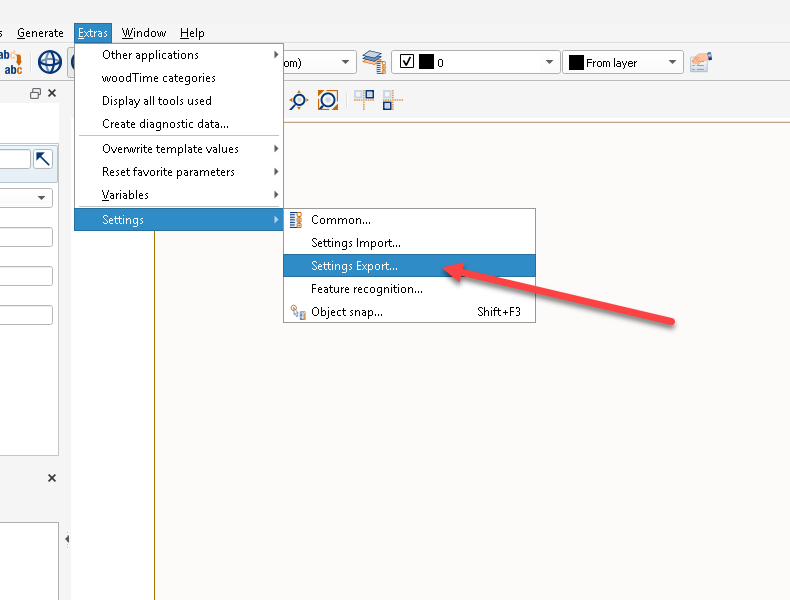The width and height of the screenshot is (790, 600).
Task: Open the left panel combo box
Action: pos(26,197)
